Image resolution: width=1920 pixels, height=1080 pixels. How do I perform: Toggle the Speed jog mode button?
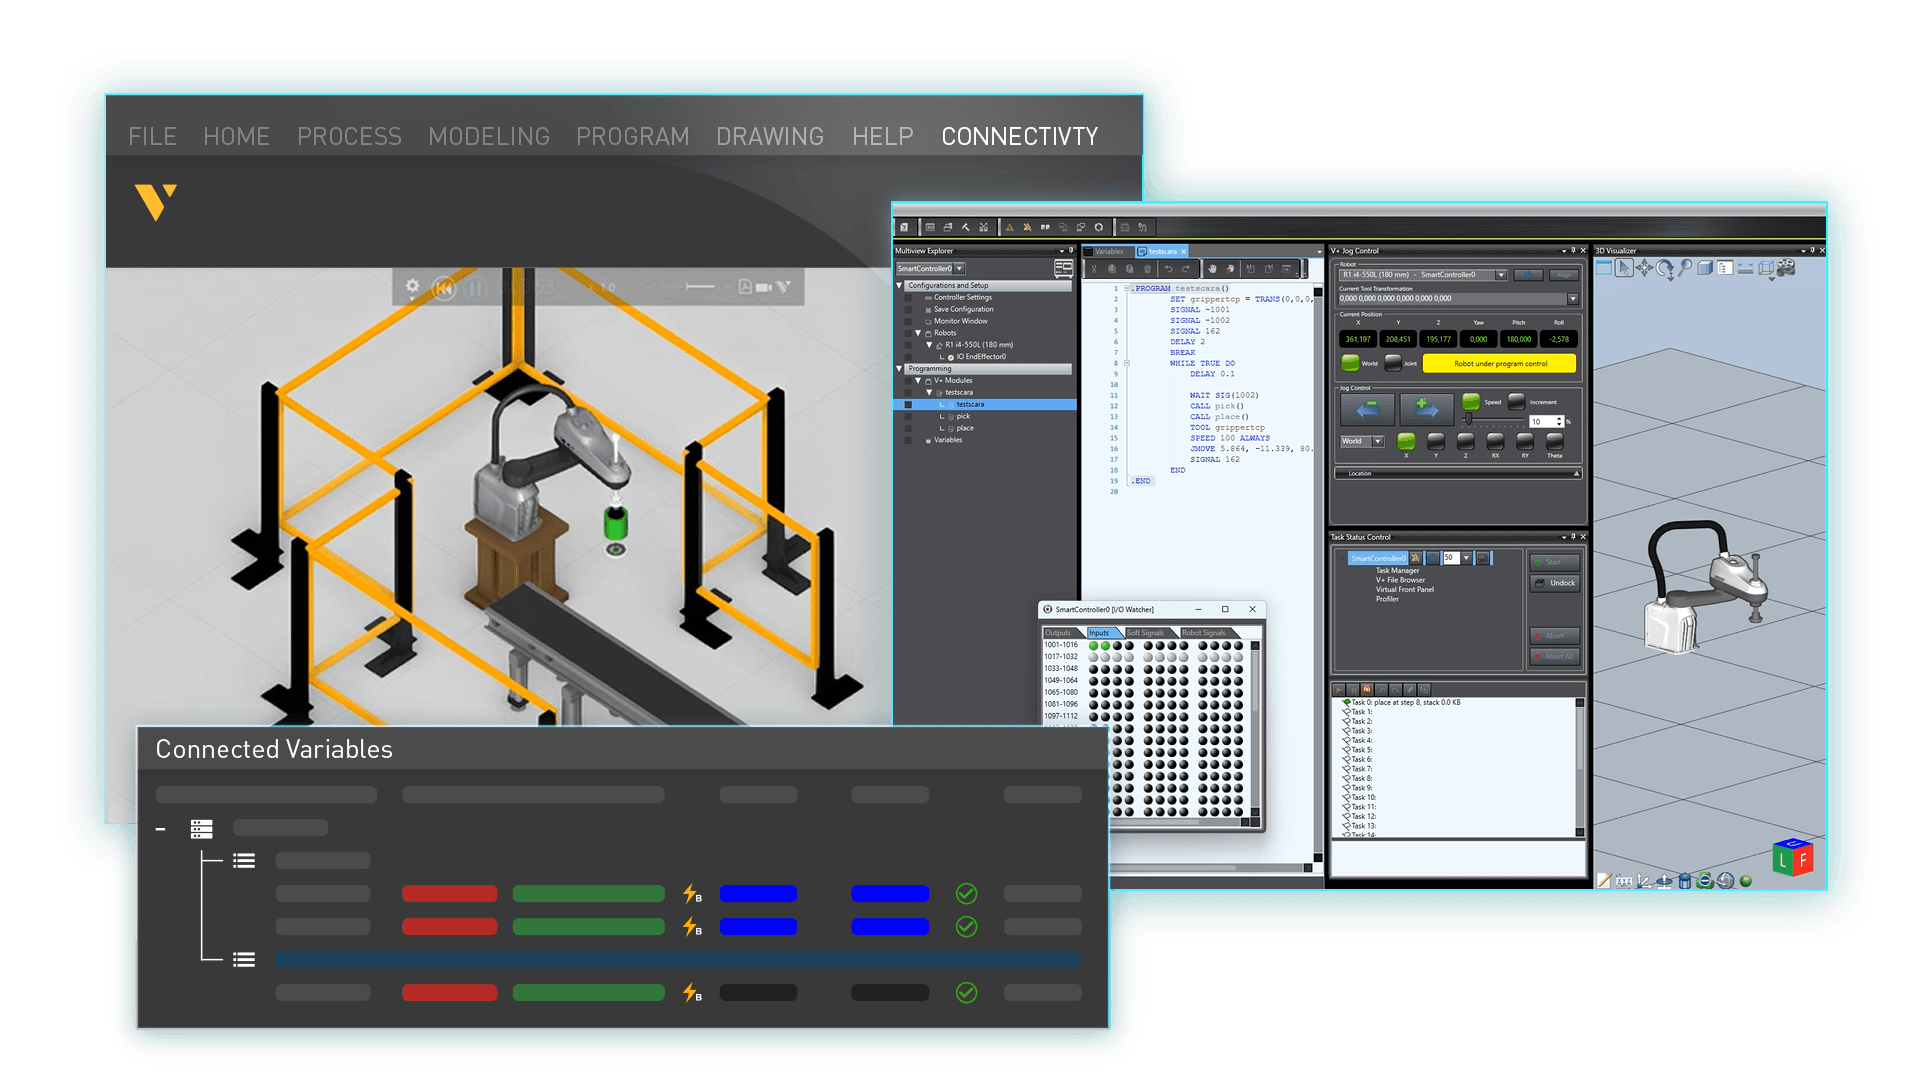click(x=1471, y=402)
